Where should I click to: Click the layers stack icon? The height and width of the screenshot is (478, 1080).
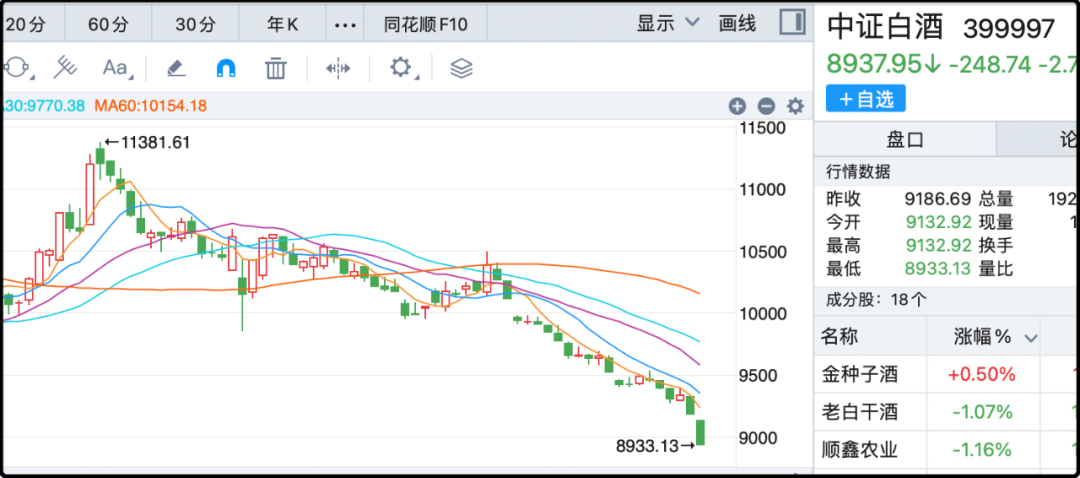(x=461, y=68)
